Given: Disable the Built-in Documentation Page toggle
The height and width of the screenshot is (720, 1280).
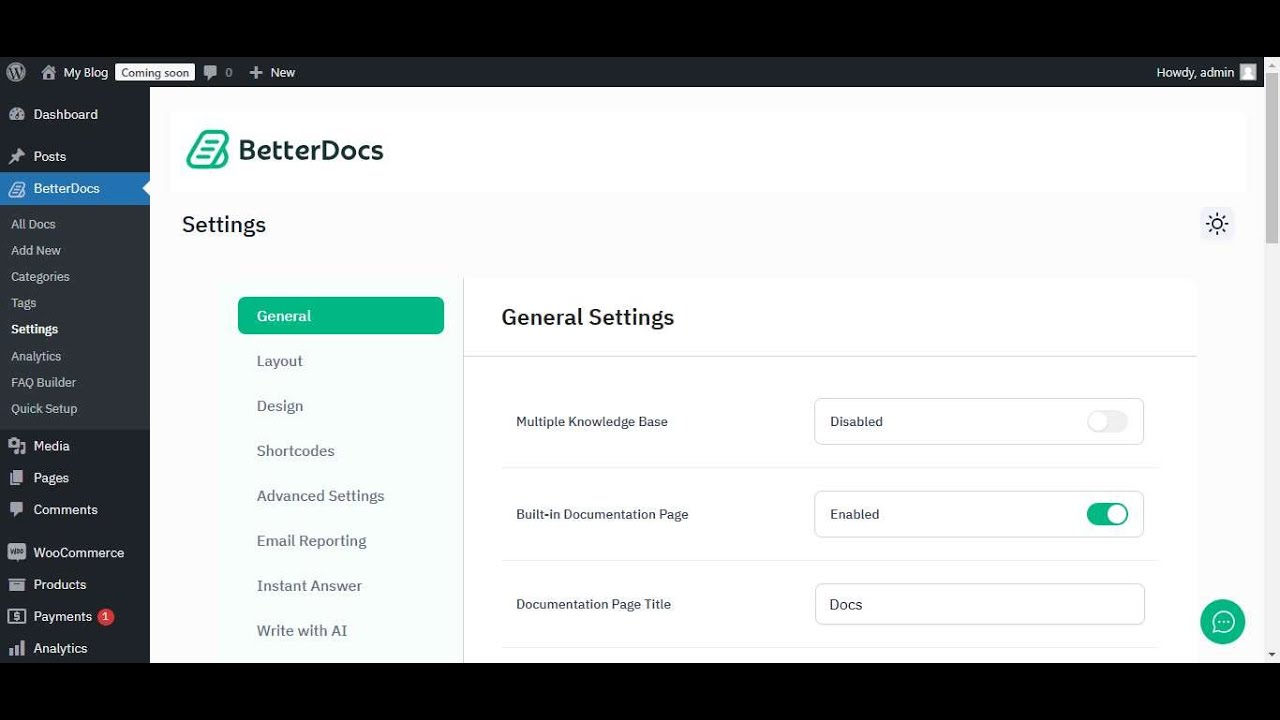Looking at the screenshot, I should coord(1107,514).
